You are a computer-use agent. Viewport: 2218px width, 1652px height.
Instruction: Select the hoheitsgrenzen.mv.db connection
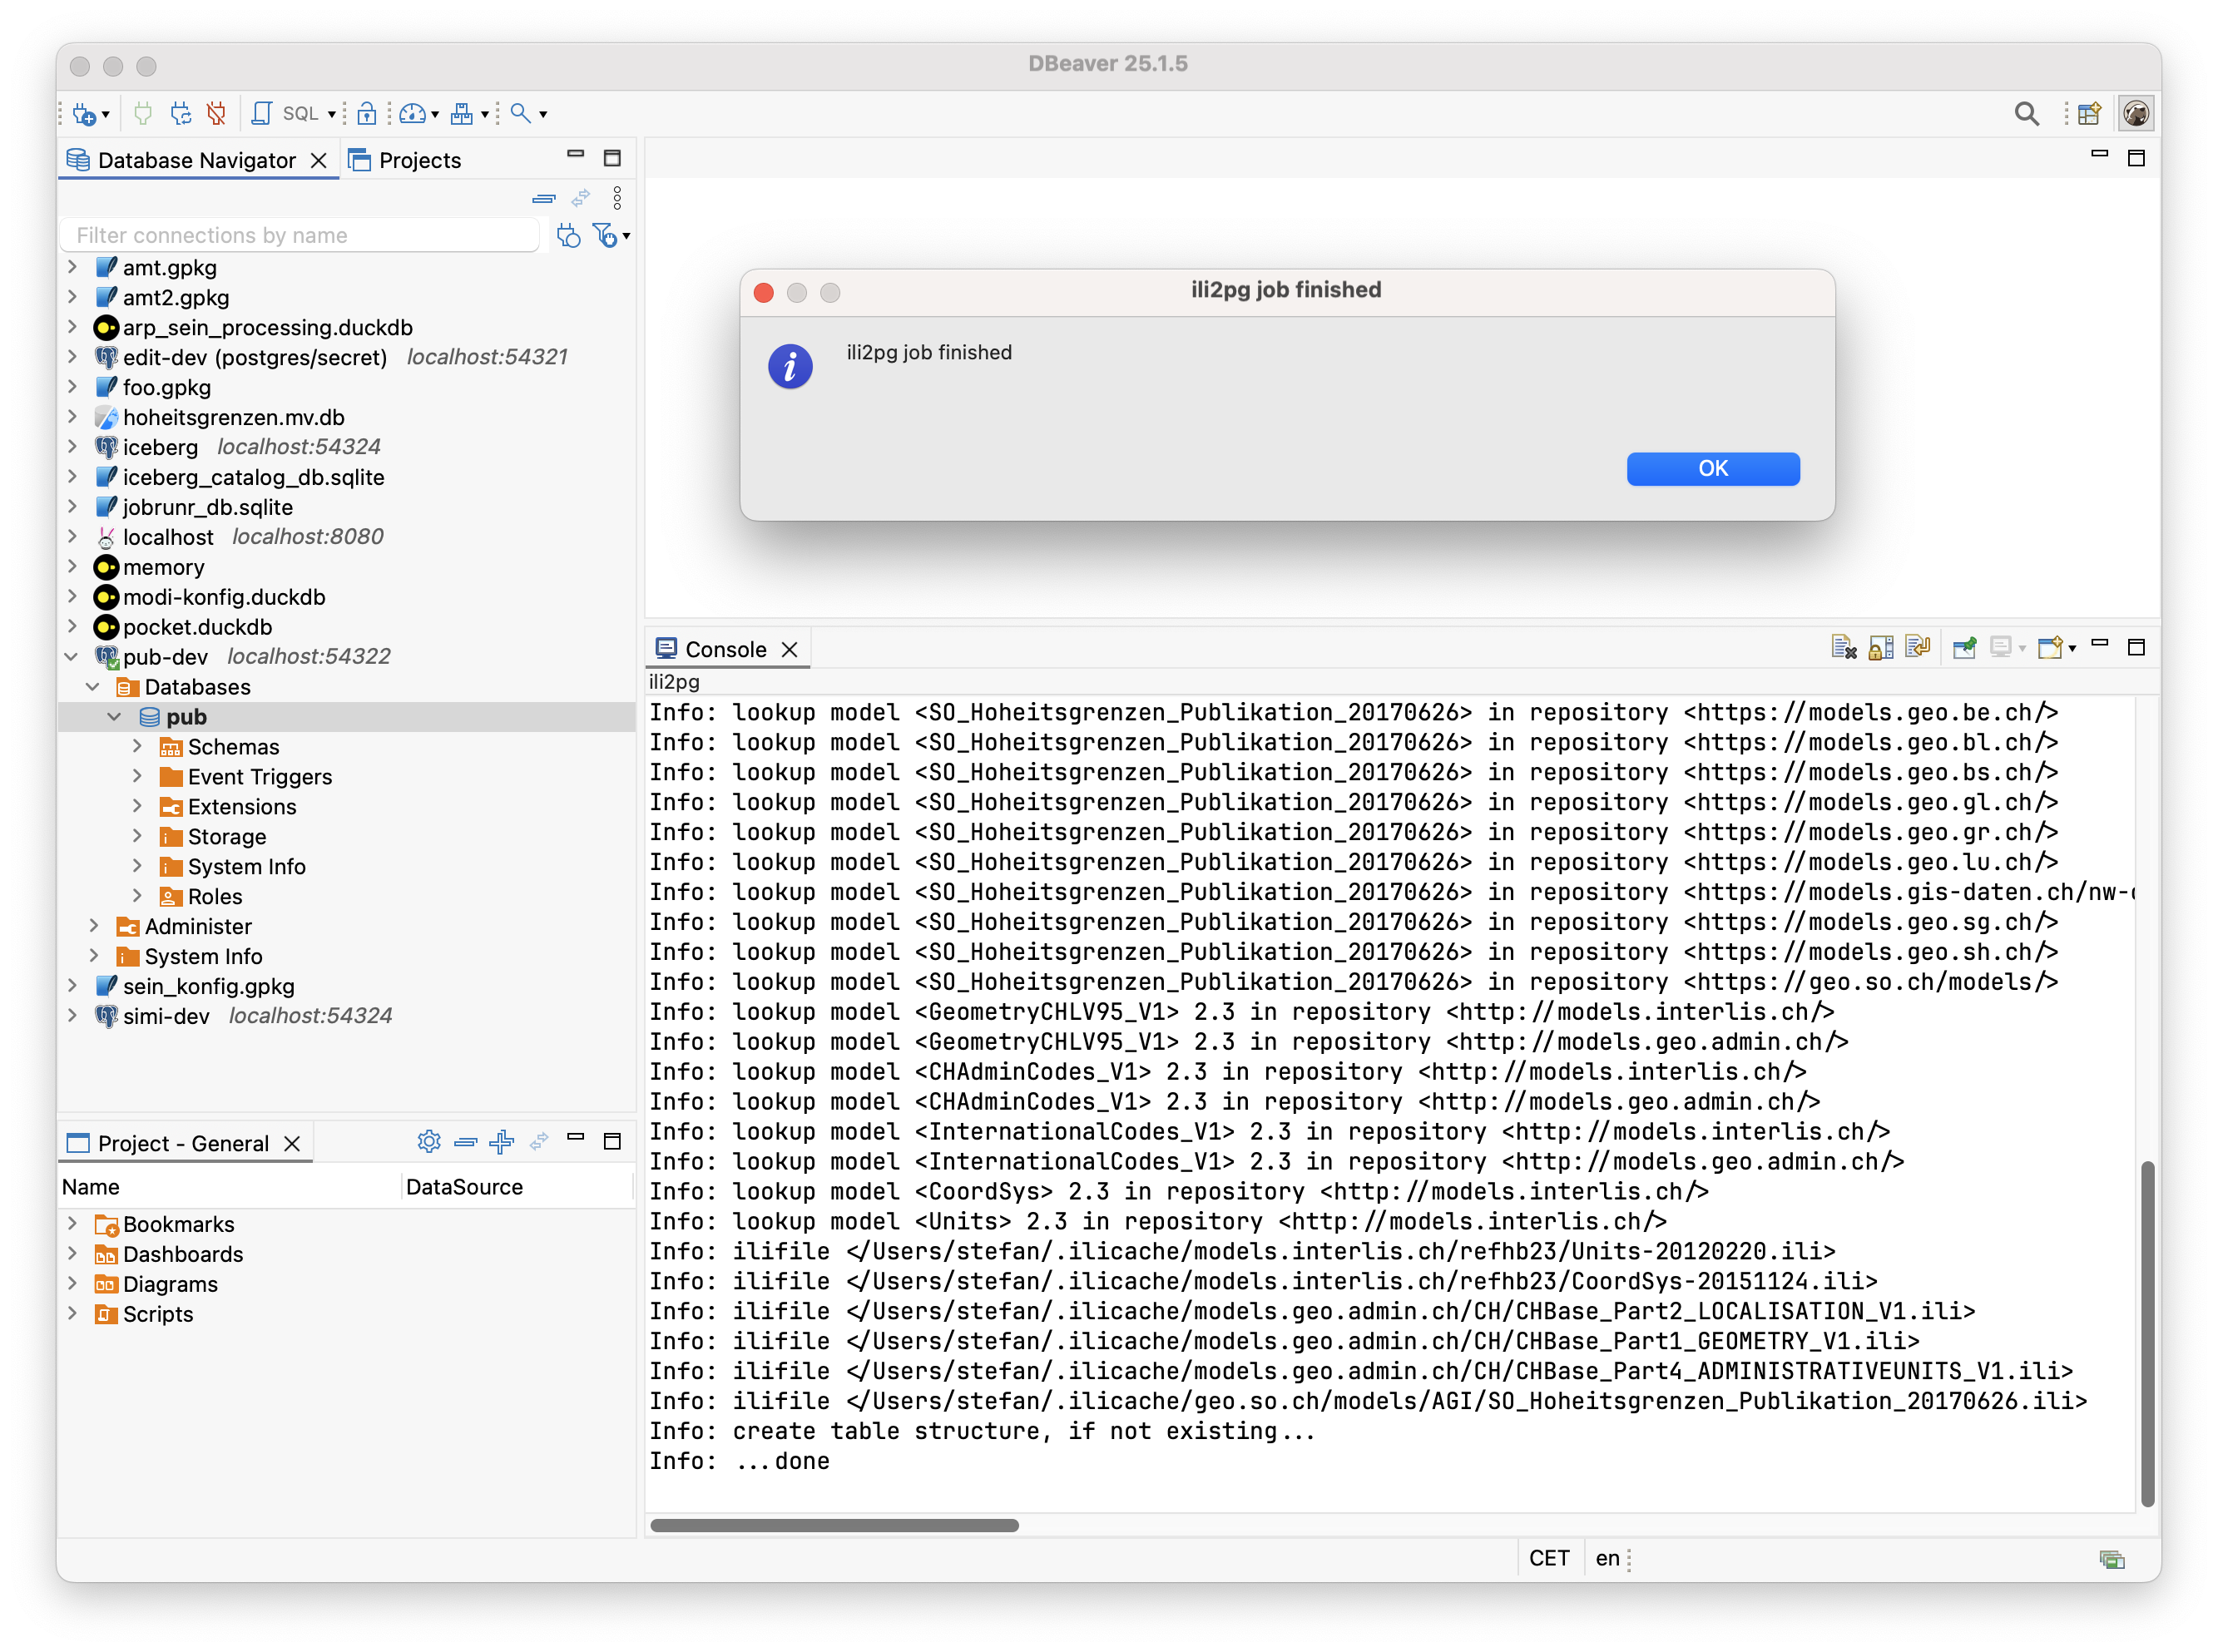[x=233, y=417]
